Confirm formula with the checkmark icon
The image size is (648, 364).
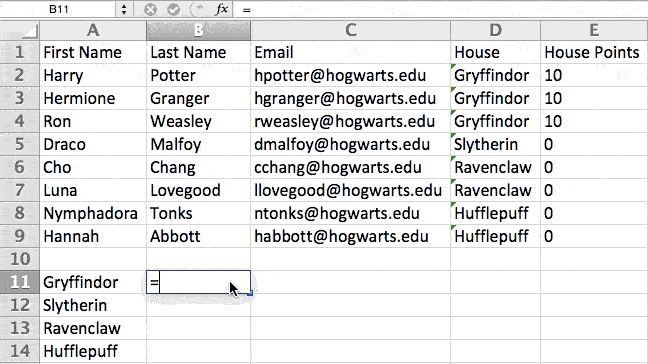[173, 9]
